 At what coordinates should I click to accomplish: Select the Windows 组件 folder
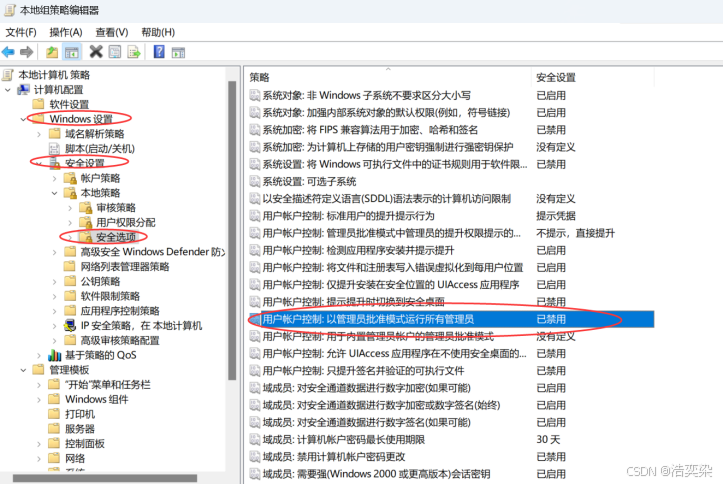pyautogui.click(x=97, y=399)
